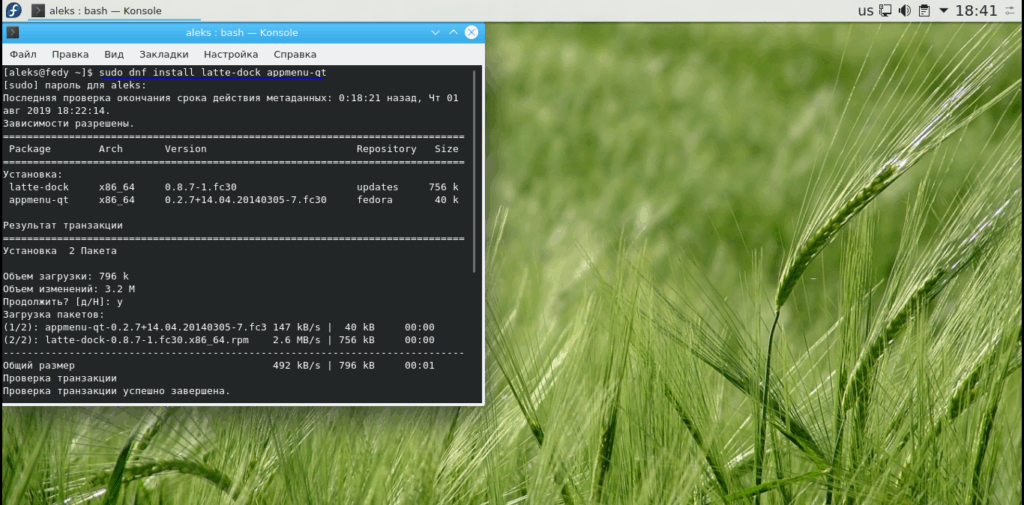This screenshot has height=505, width=1024.
Task: Close the Konsole window
Action: tap(472, 33)
